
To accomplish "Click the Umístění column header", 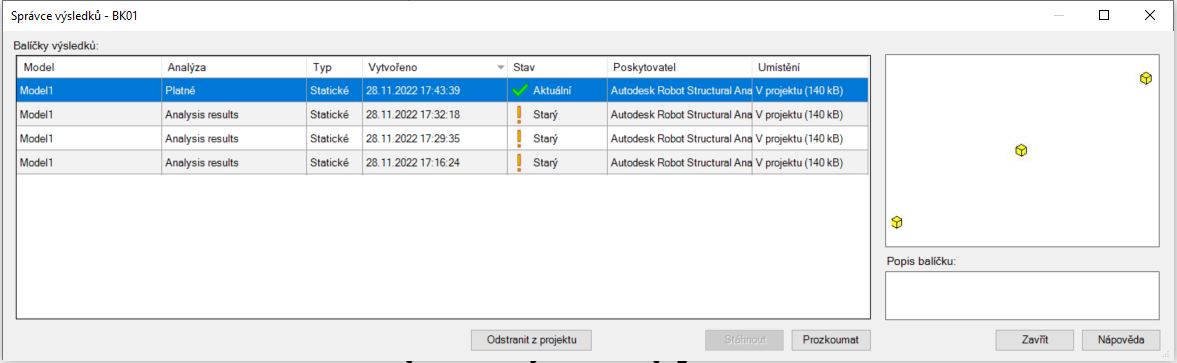I will pos(810,68).
